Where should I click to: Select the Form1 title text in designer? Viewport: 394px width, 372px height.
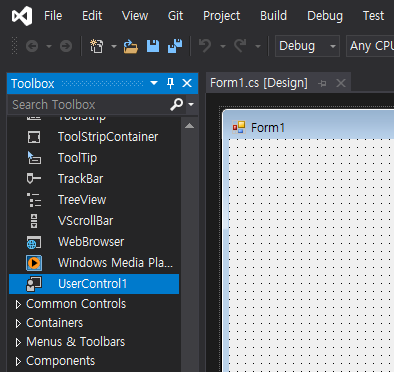click(x=268, y=127)
